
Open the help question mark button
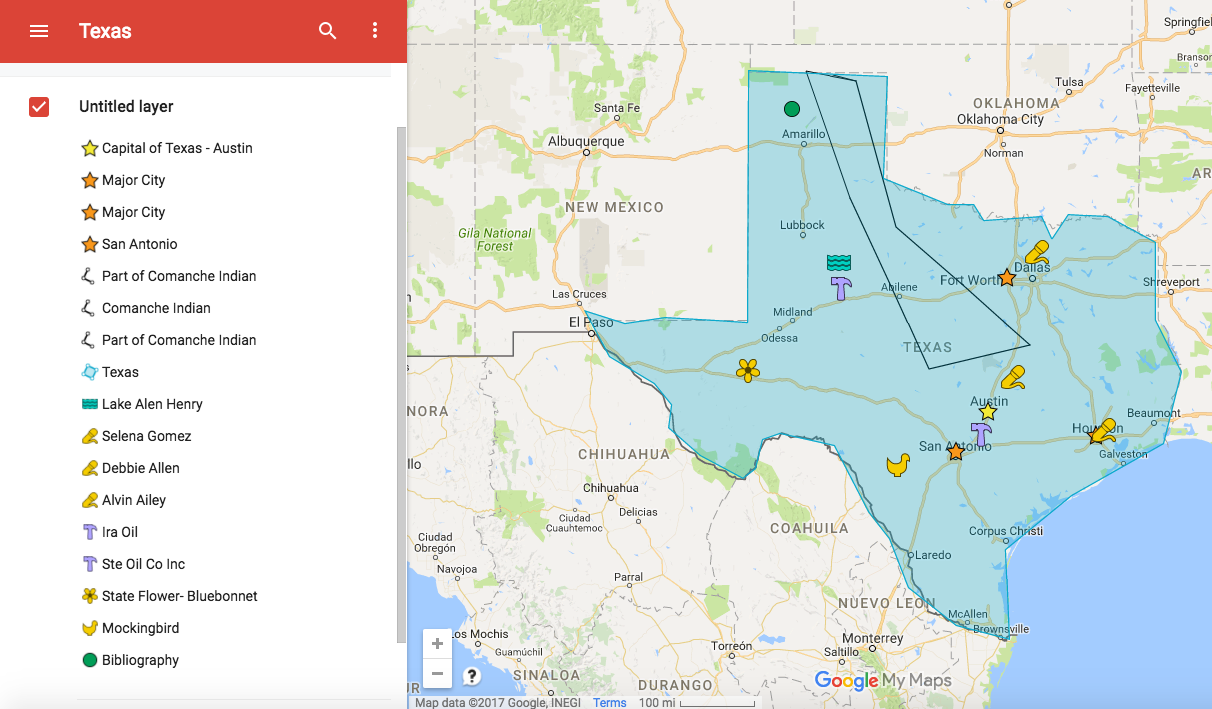[x=472, y=676]
